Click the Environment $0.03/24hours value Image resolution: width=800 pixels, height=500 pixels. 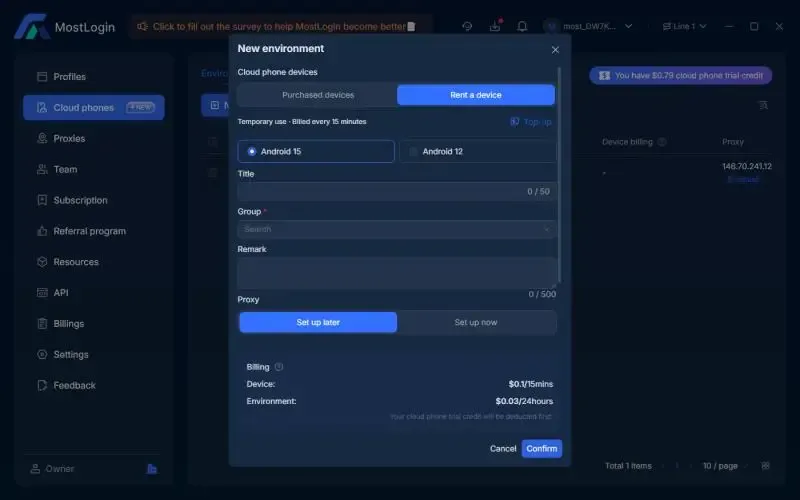click(524, 401)
